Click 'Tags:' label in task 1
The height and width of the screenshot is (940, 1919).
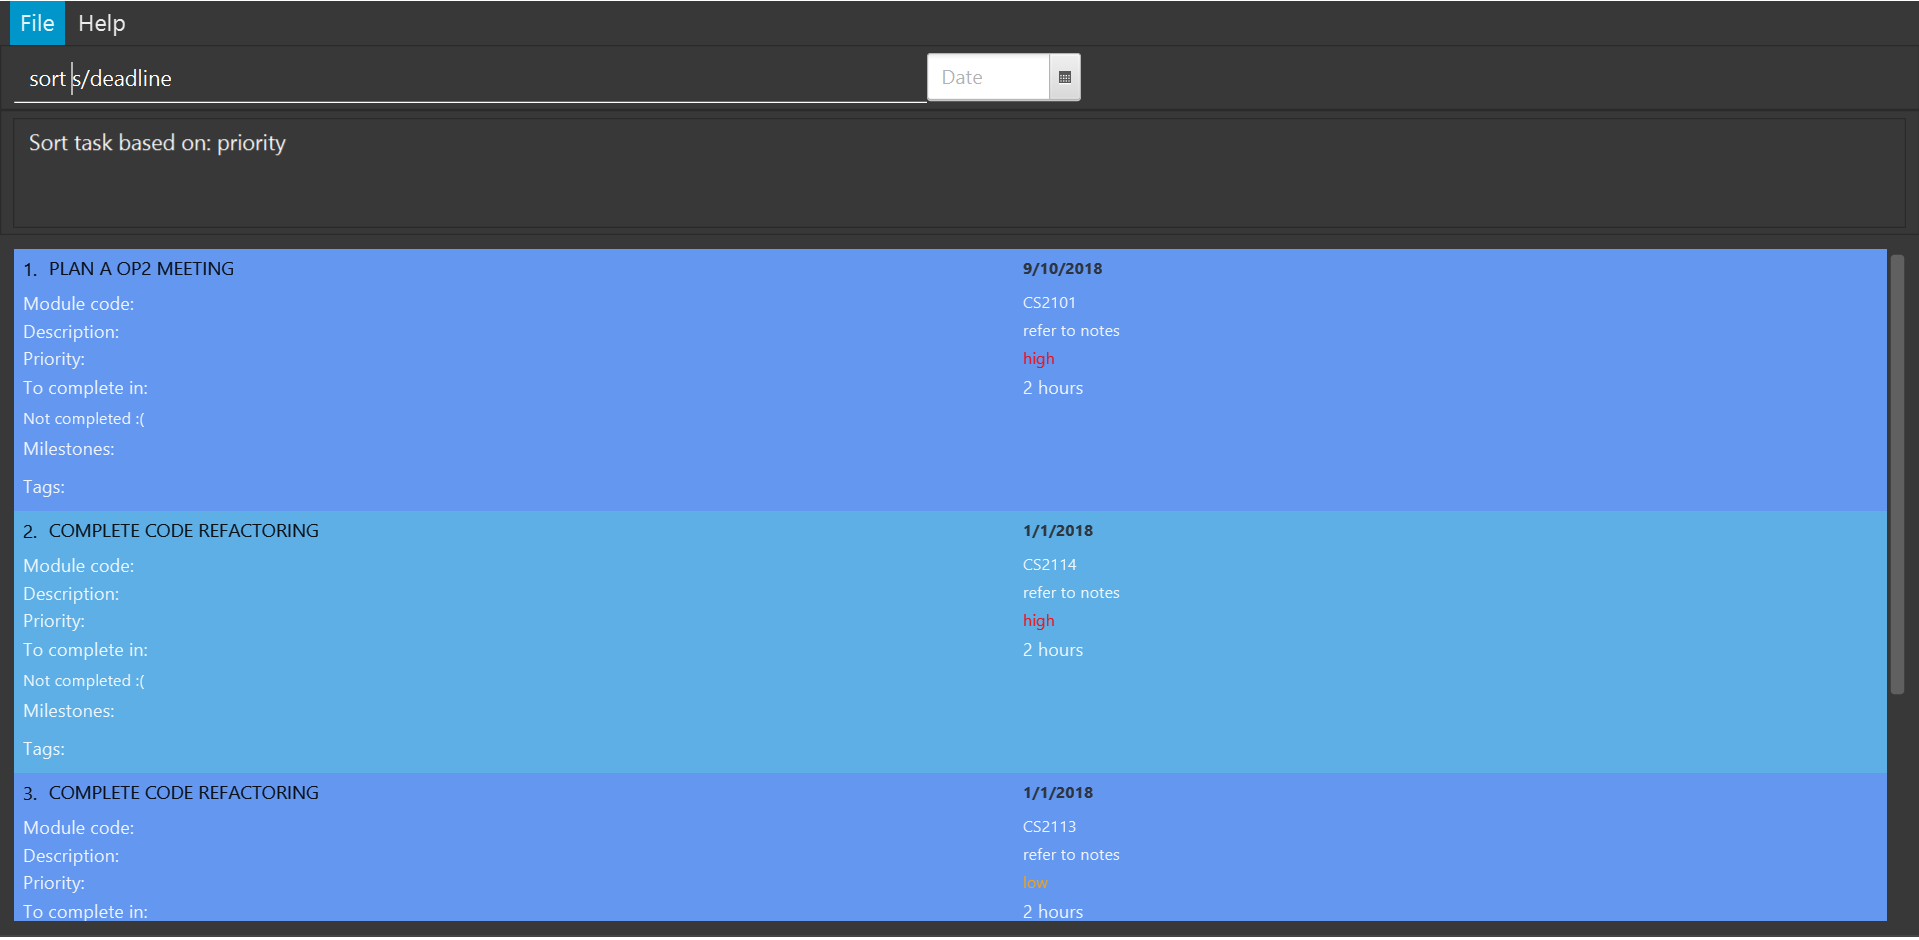[44, 487]
